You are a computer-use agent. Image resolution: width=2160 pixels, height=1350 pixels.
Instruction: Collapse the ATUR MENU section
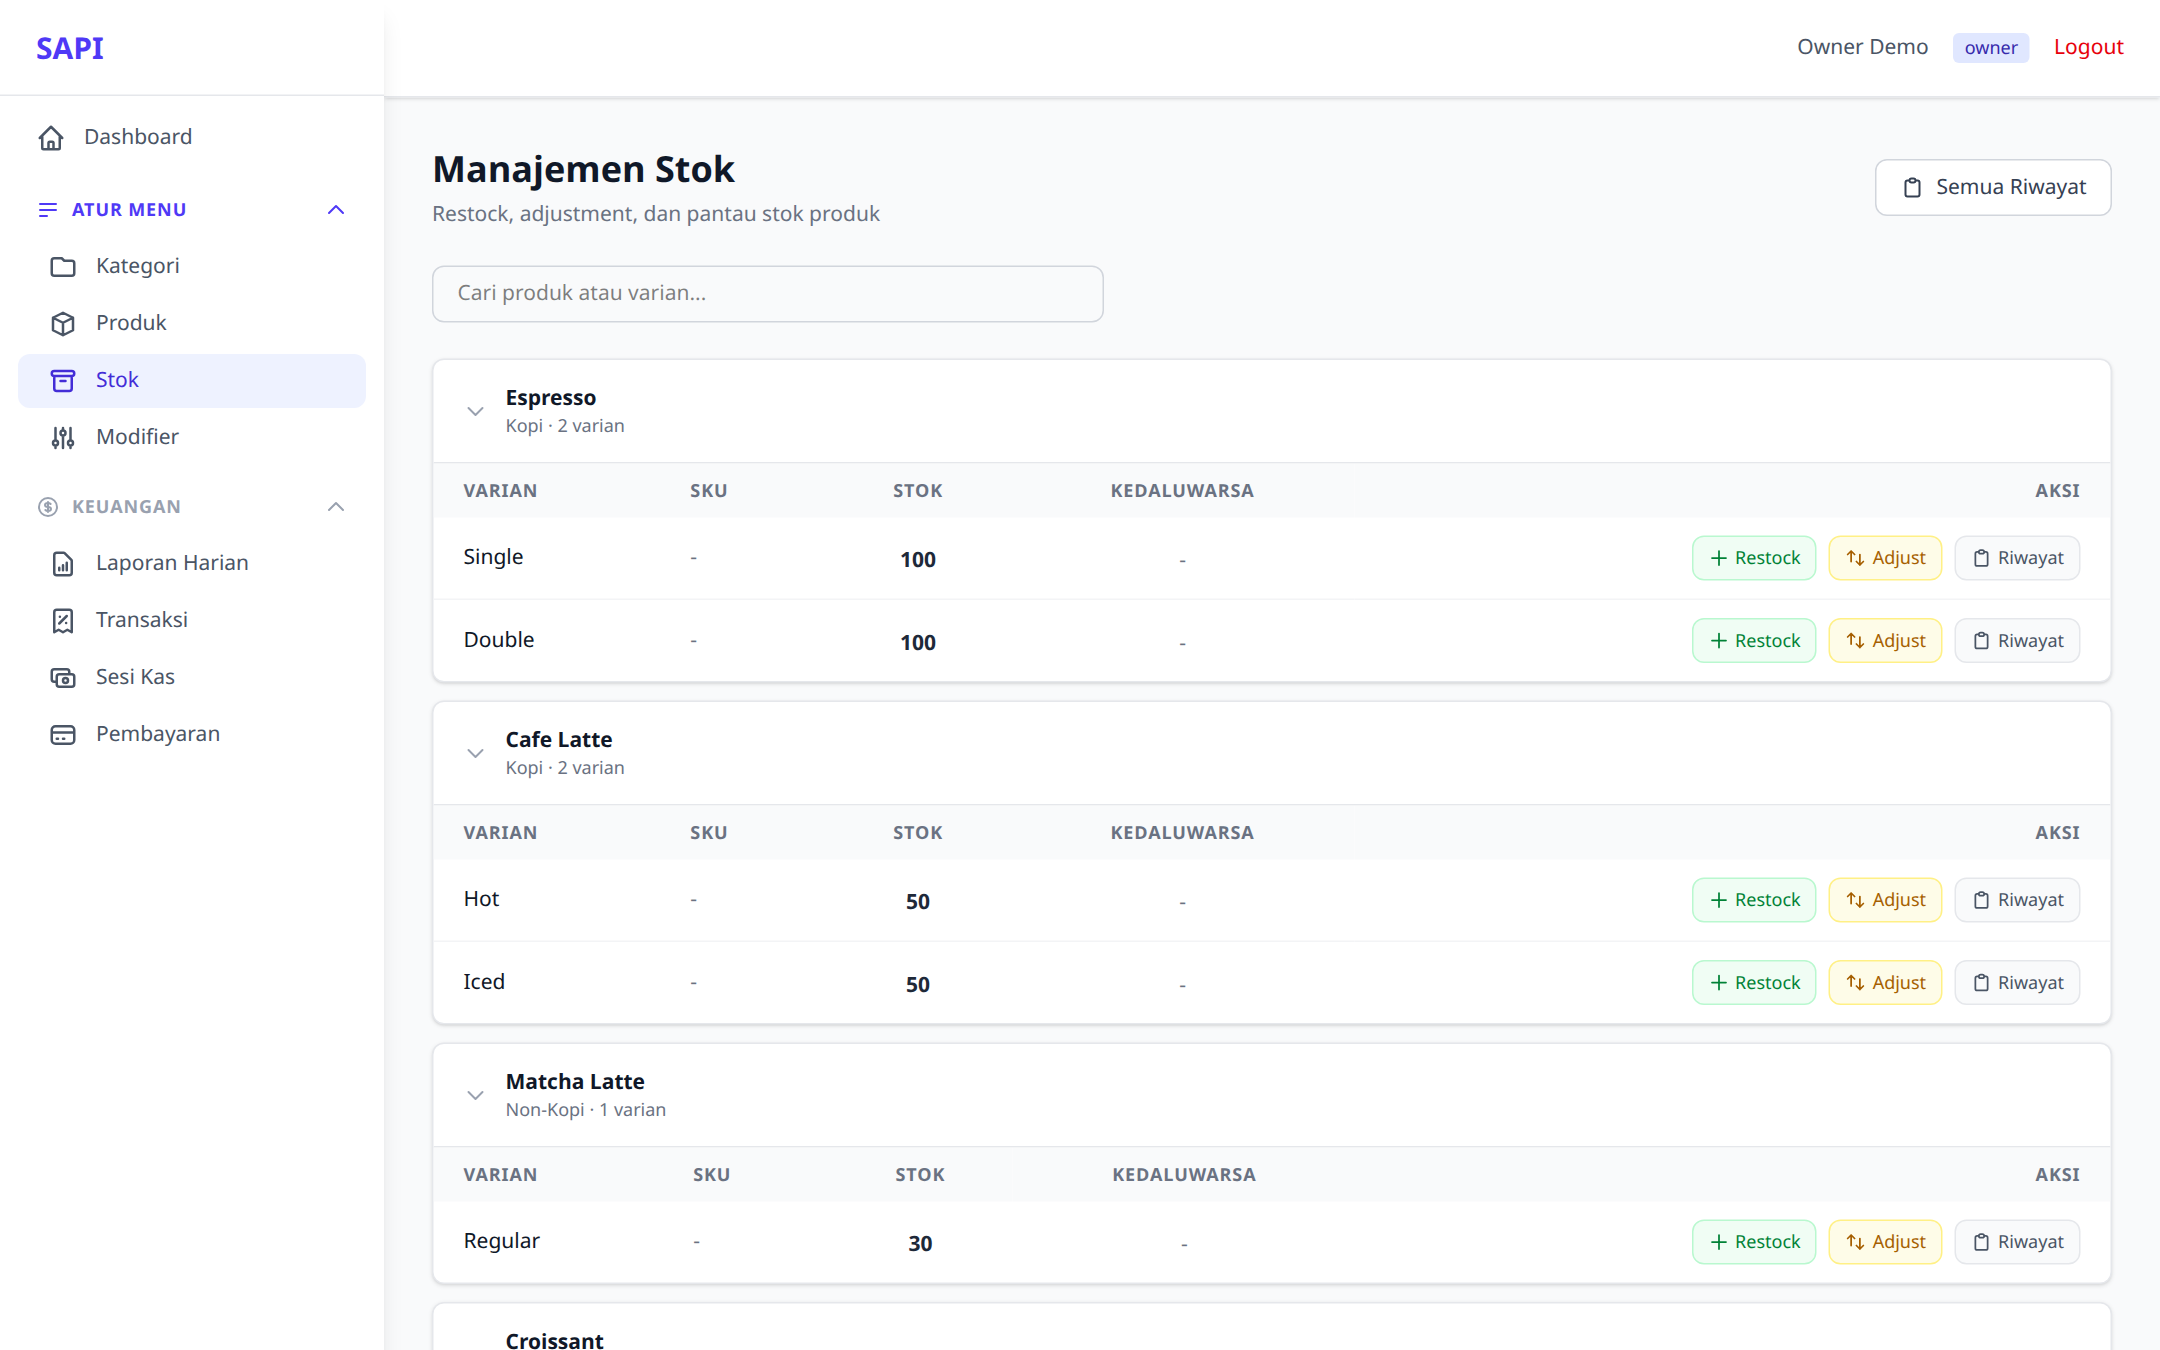(x=336, y=210)
